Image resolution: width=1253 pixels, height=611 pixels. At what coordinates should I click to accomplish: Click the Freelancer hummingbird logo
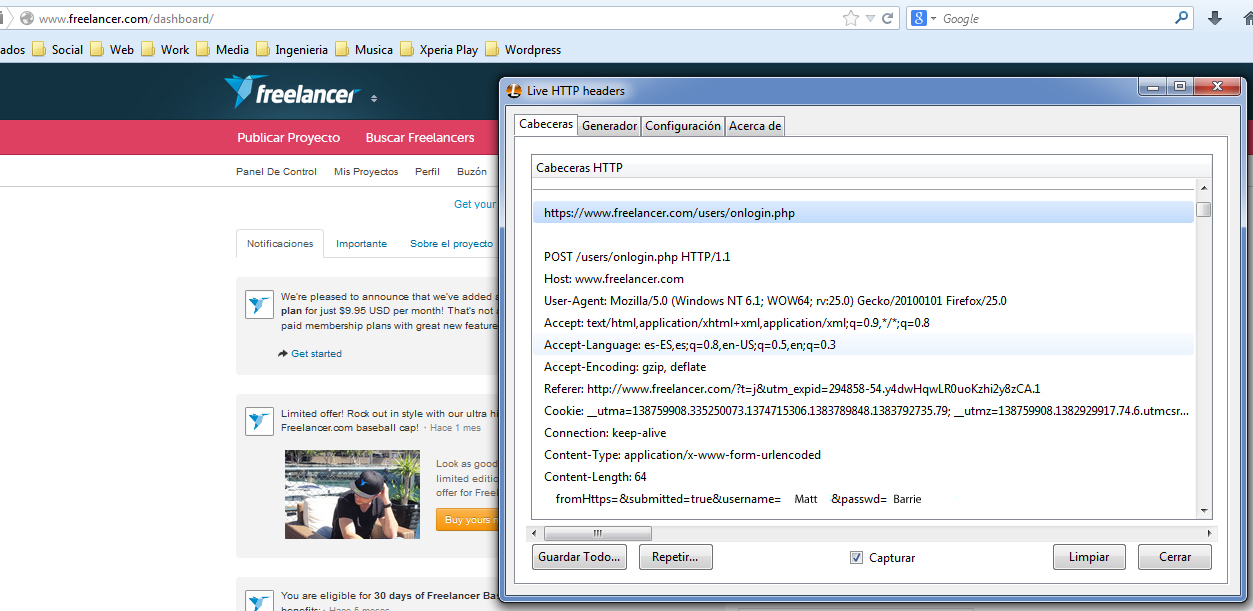click(290, 92)
